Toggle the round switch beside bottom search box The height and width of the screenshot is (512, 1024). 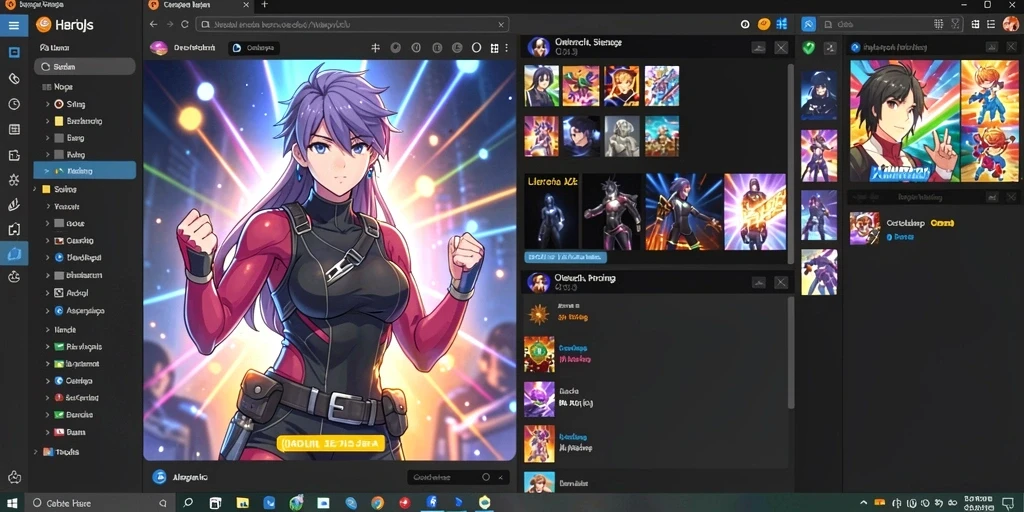click(x=485, y=477)
